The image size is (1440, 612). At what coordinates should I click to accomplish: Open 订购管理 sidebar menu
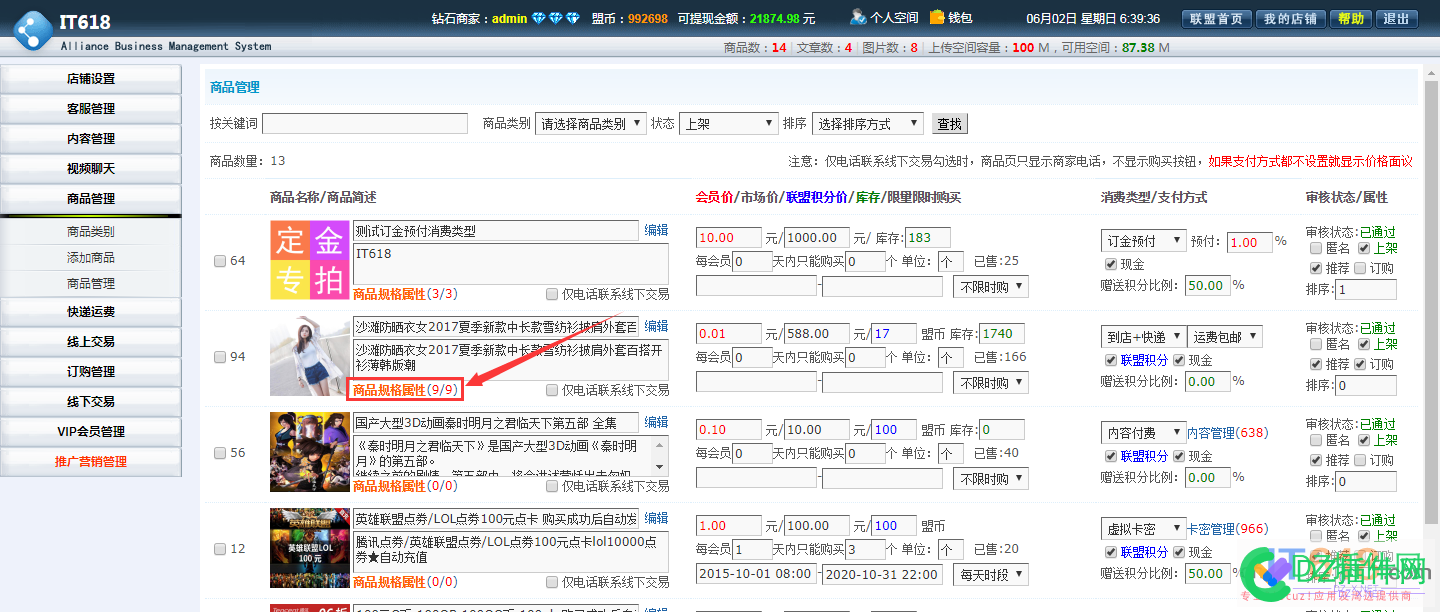(x=91, y=372)
